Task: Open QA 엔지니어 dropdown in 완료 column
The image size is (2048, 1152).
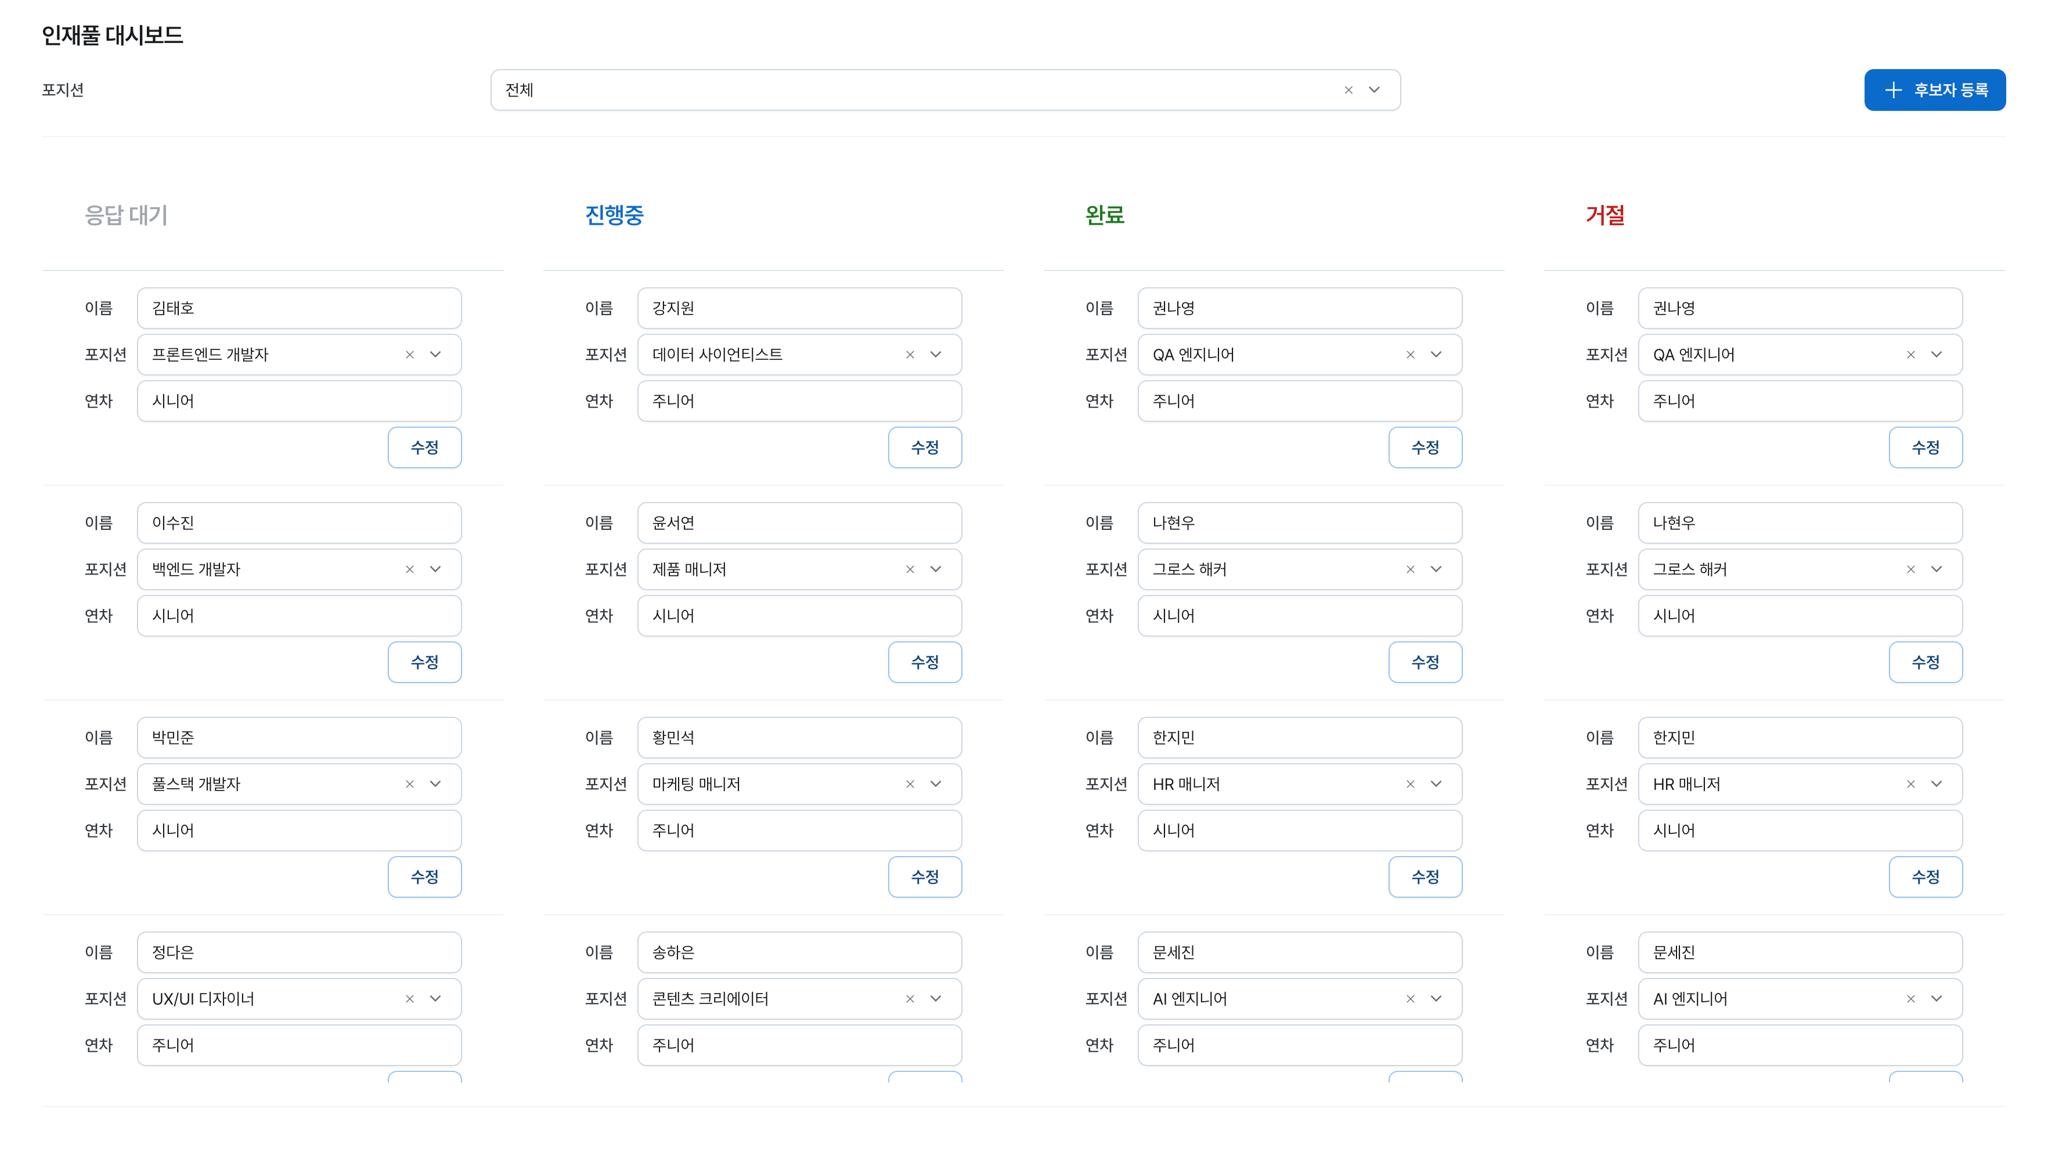Action: pos(1436,355)
